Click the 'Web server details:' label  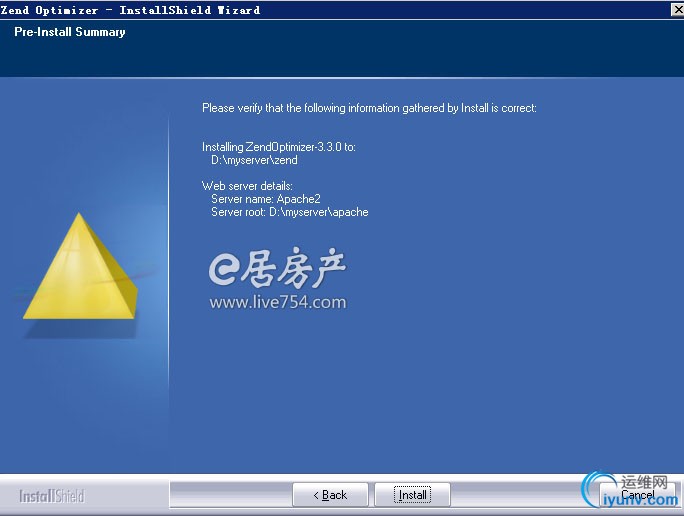(247, 186)
